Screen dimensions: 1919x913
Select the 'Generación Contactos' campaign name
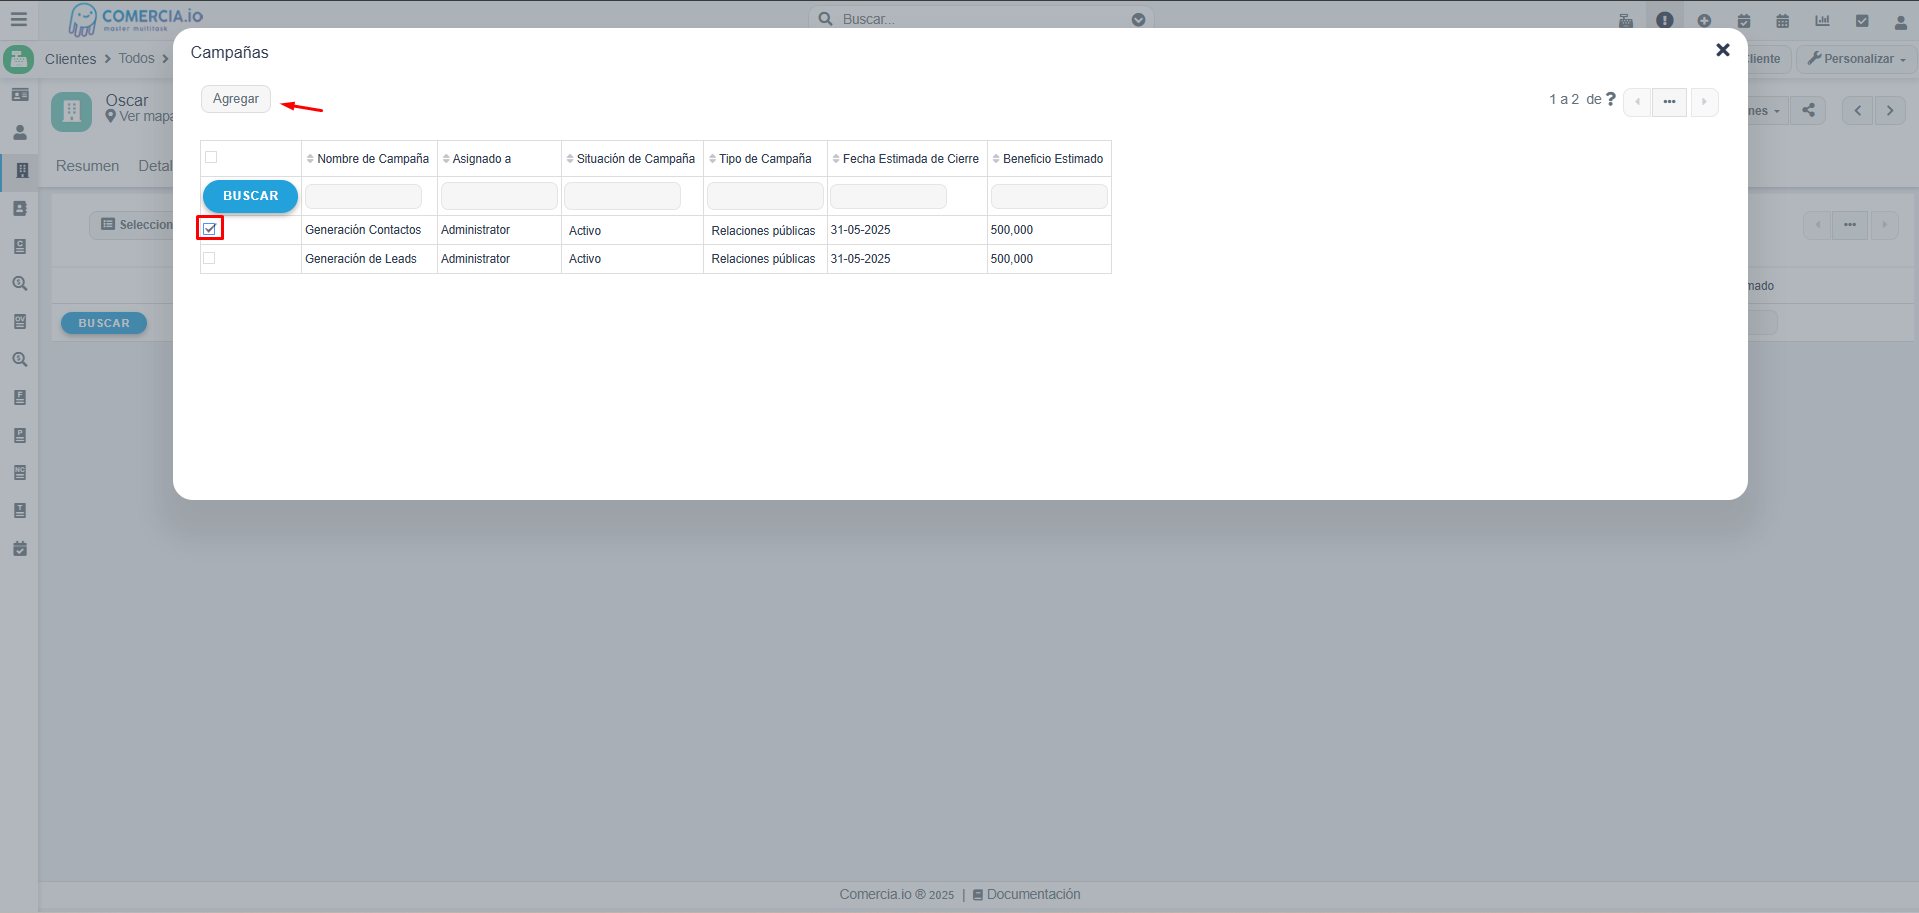(363, 230)
